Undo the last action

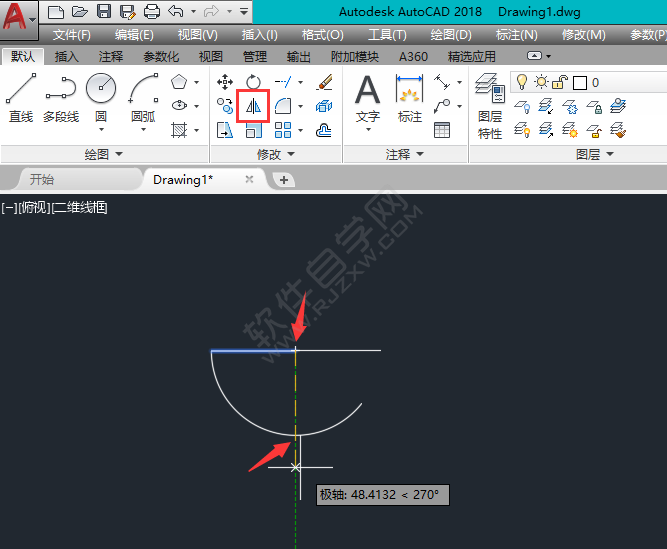pos(176,11)
